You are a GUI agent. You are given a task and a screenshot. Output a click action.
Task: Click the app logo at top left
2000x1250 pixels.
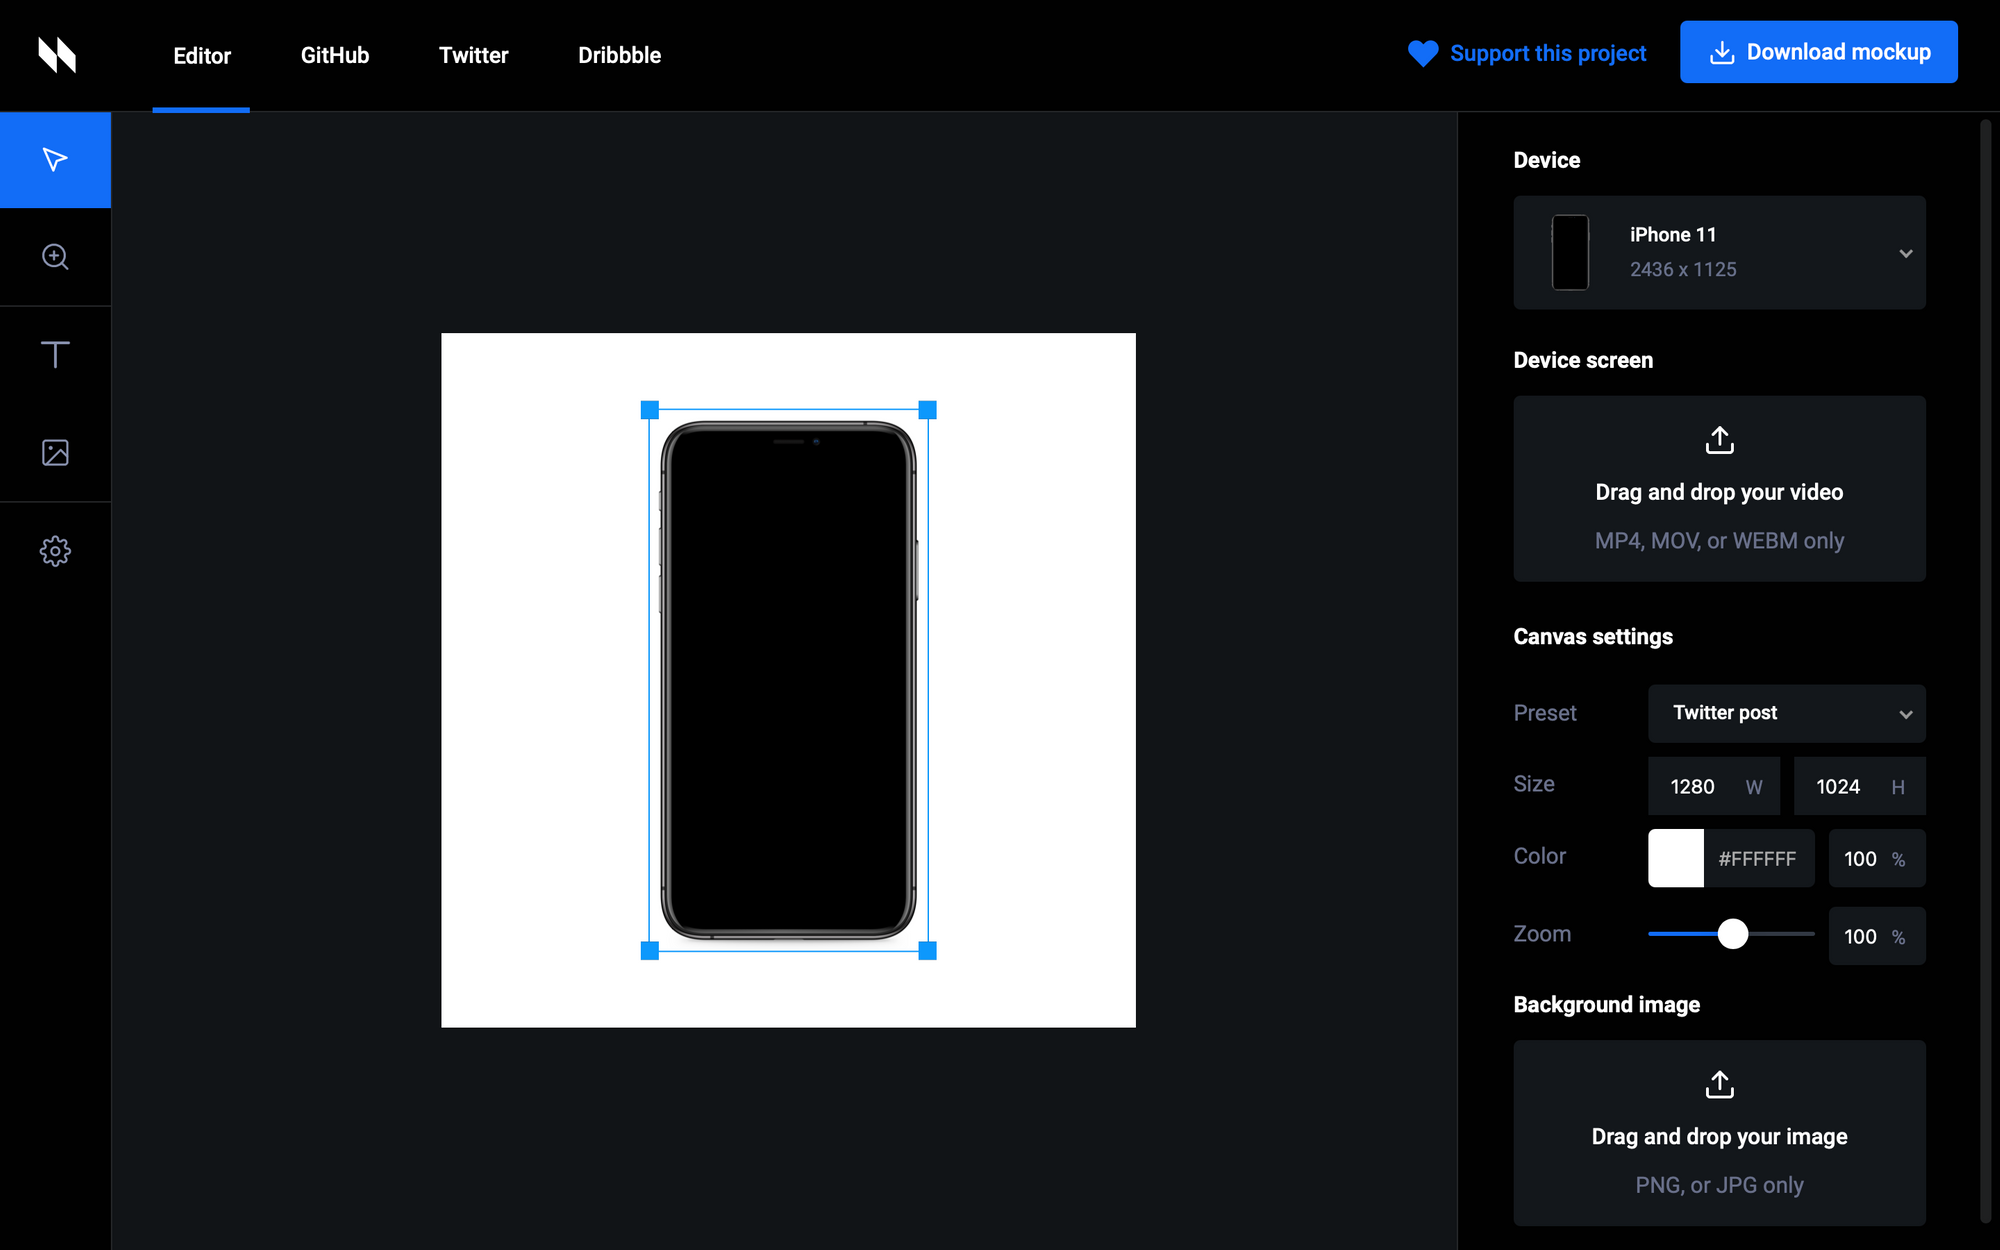(x=57, y=55)
